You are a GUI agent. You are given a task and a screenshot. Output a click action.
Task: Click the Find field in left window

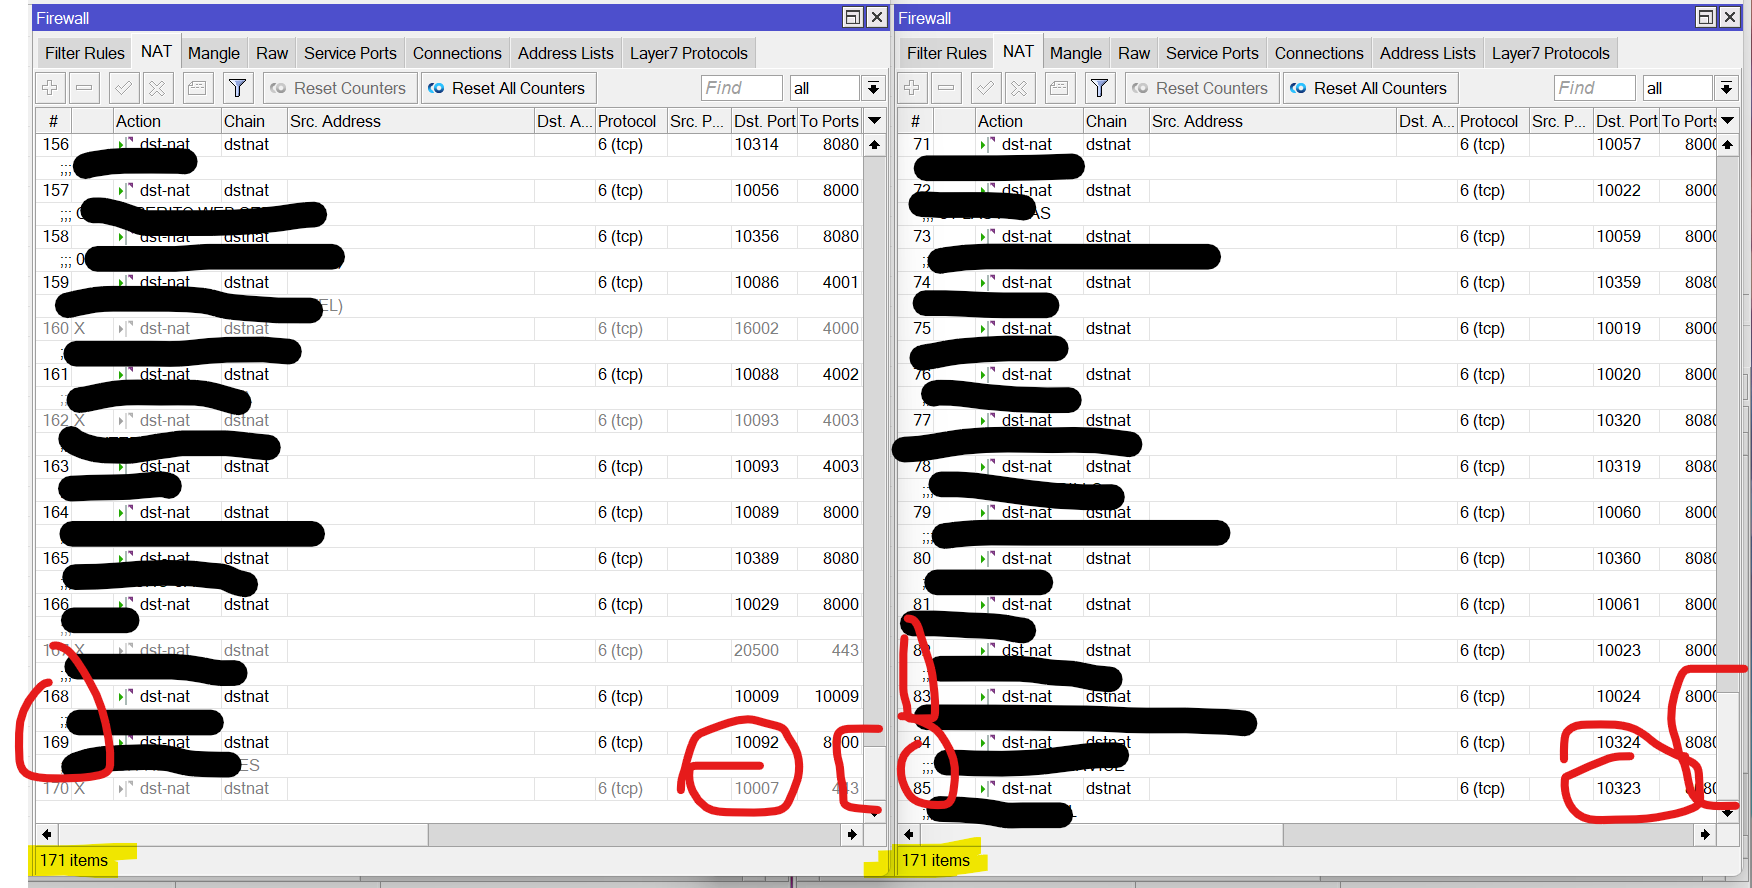coord(741,88)
